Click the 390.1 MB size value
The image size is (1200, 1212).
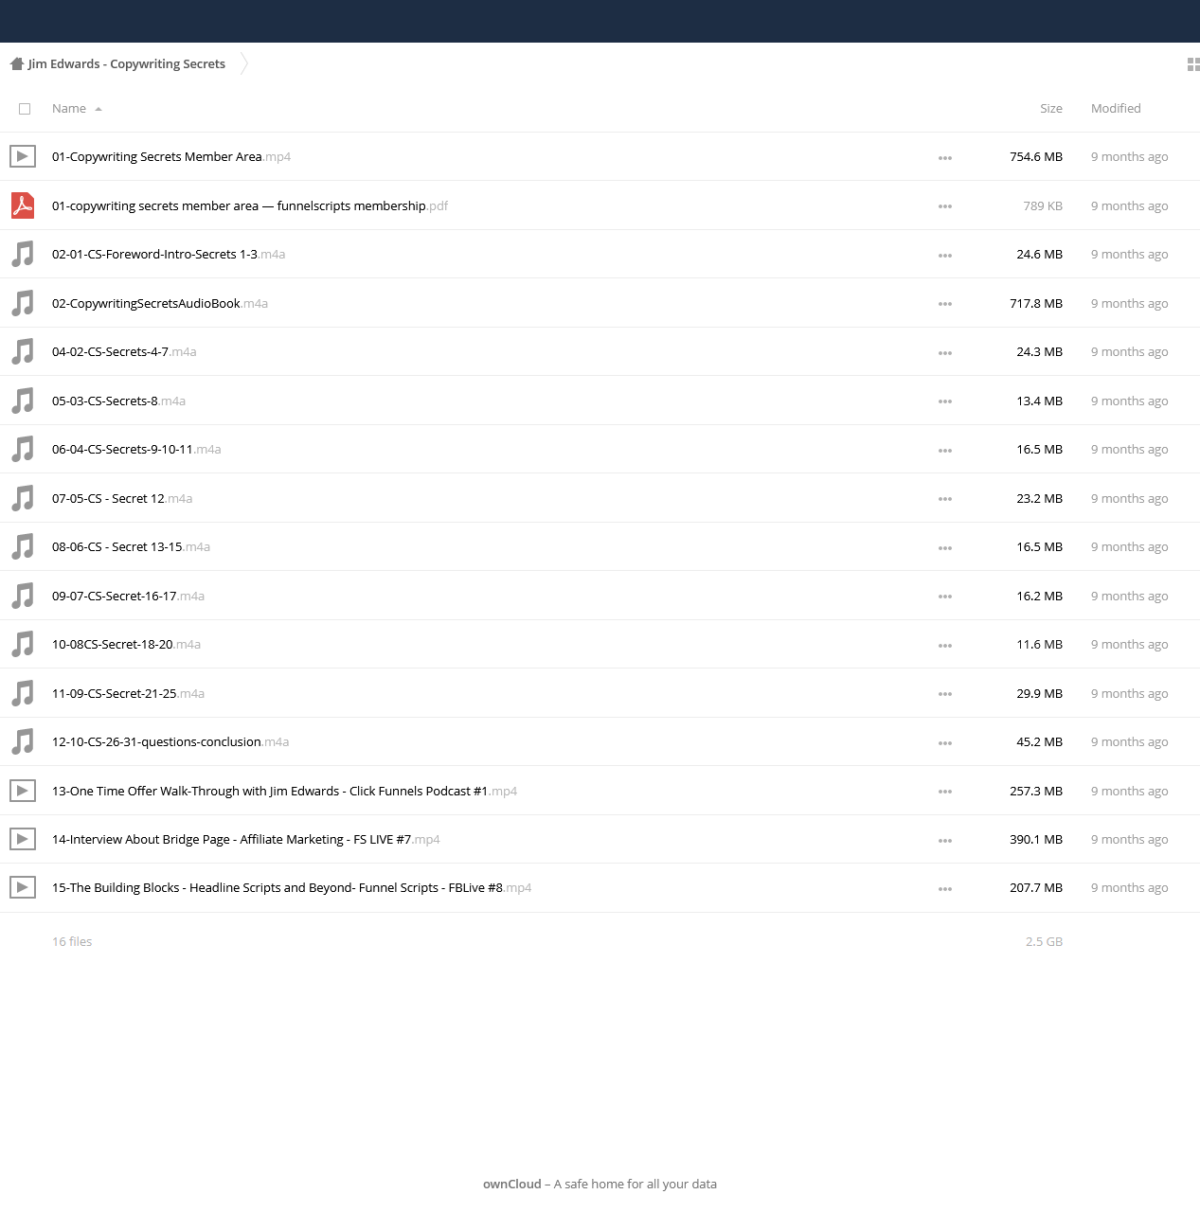click(1036, 839)
